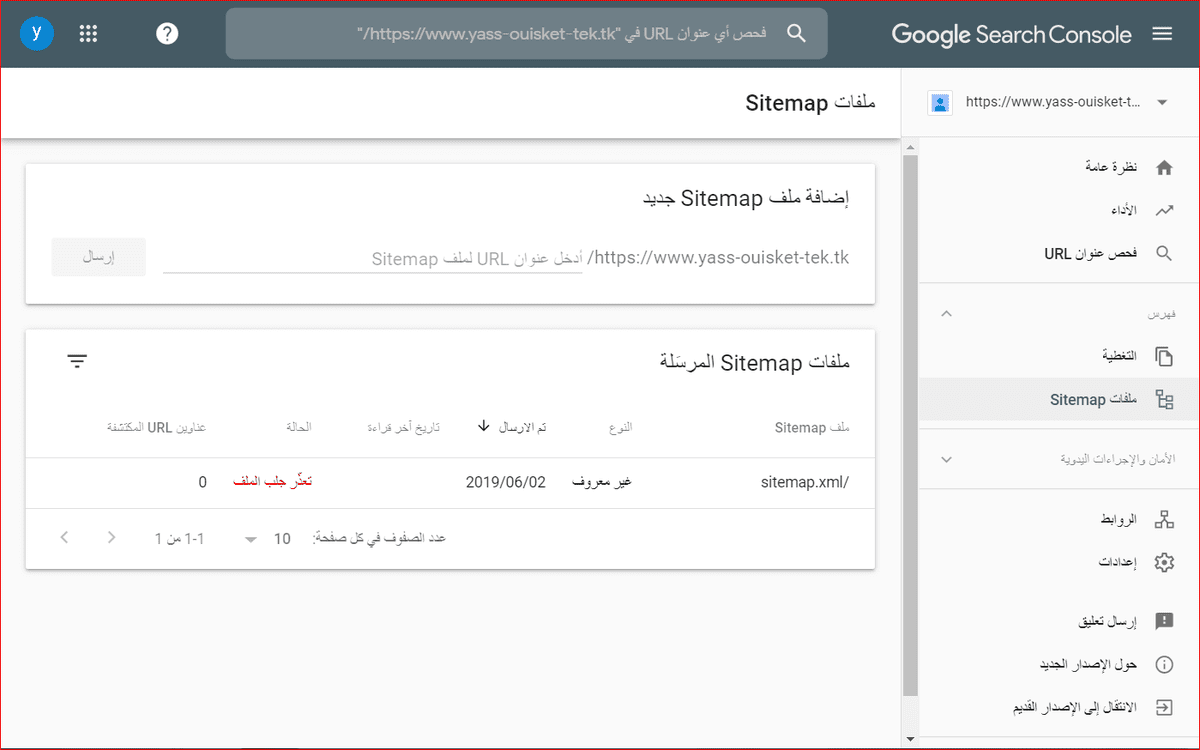Click the filter icon in submitted sitemaps
The width and height of the screenshot is (1200, 750).
tap(78, 361)
